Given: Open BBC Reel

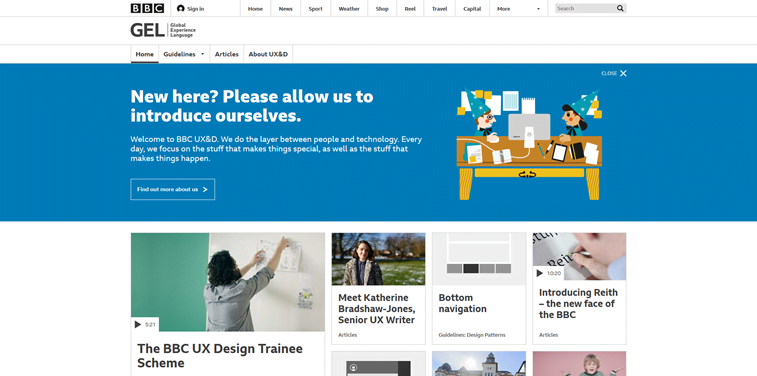Looking at the screenshot, I should [410, 9].
